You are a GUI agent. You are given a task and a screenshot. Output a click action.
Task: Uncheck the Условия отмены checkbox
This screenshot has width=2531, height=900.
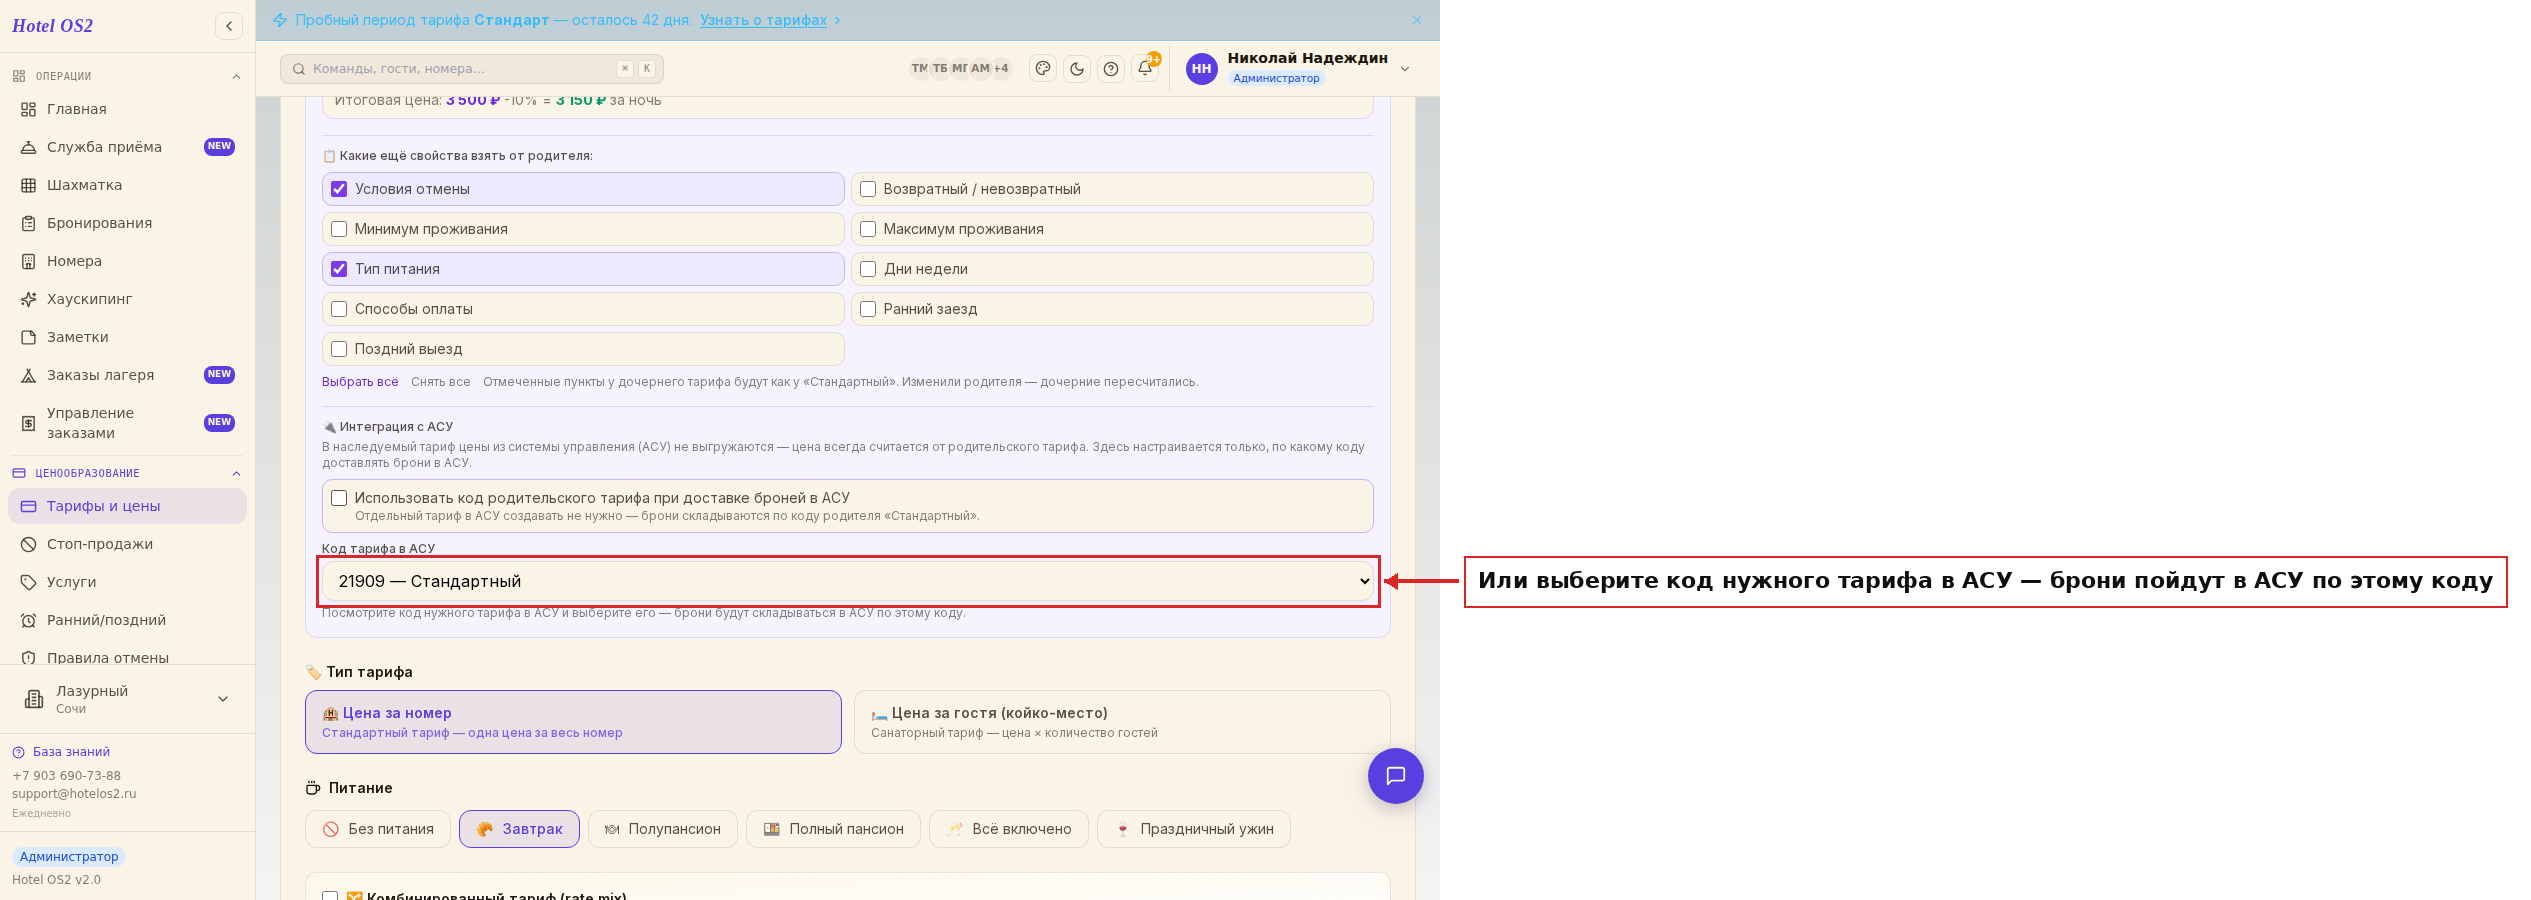coord(339,189)
